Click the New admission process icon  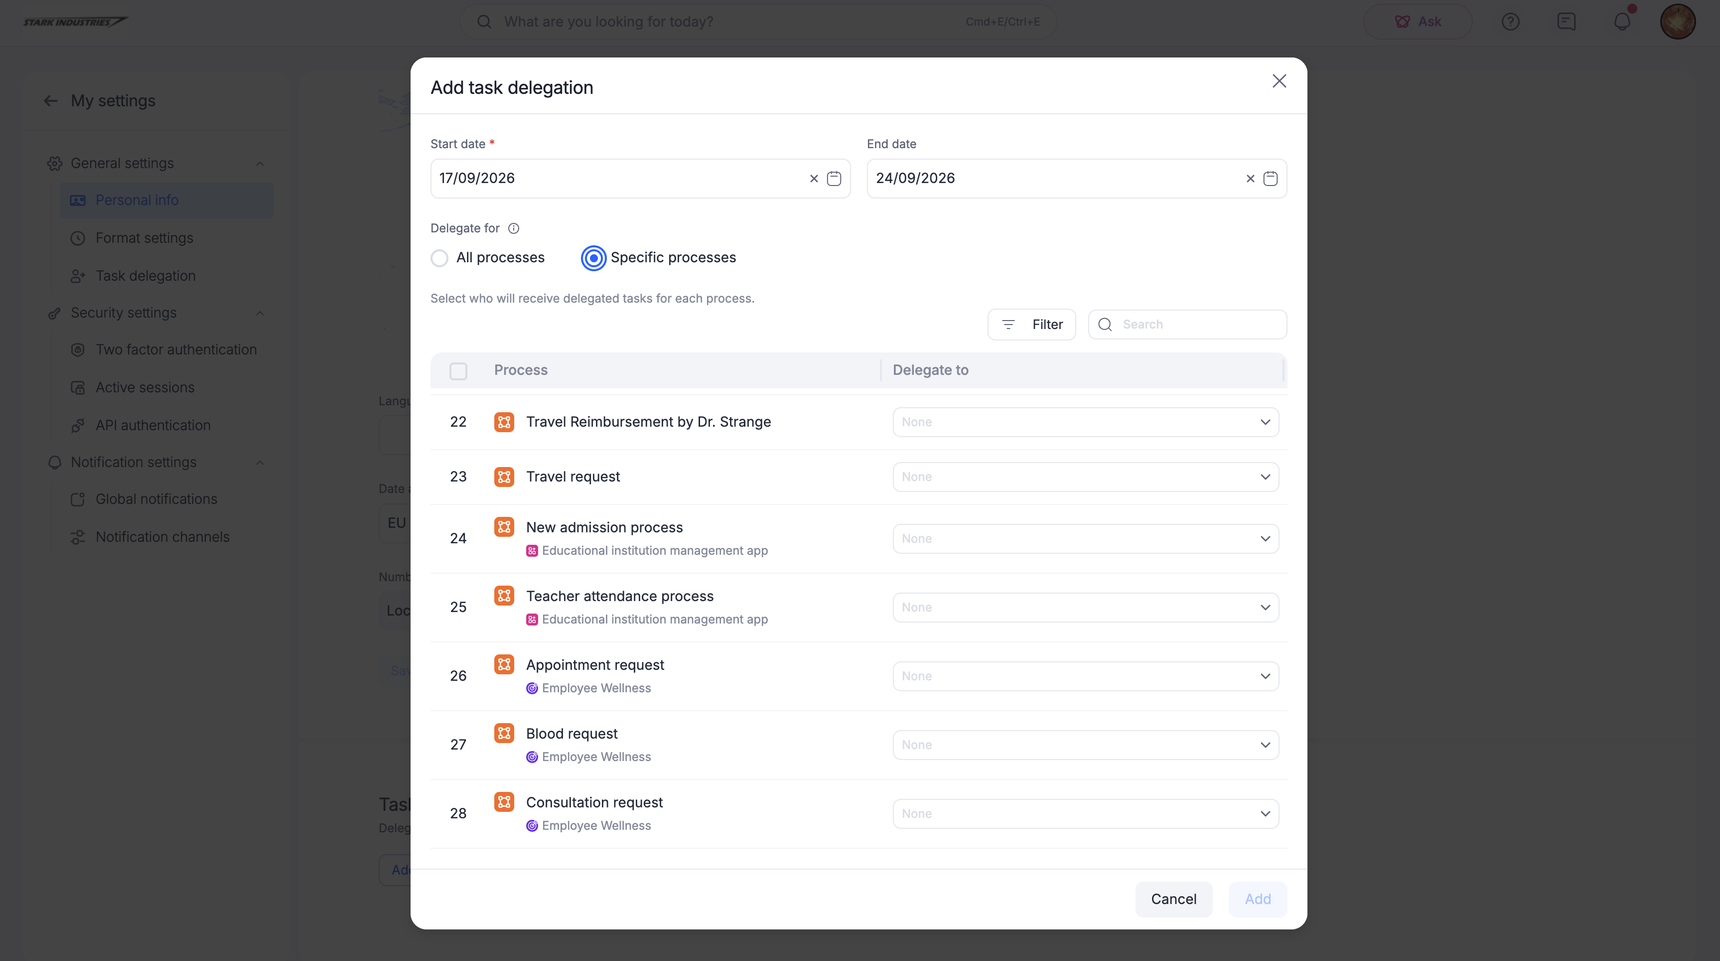point(504,527)
